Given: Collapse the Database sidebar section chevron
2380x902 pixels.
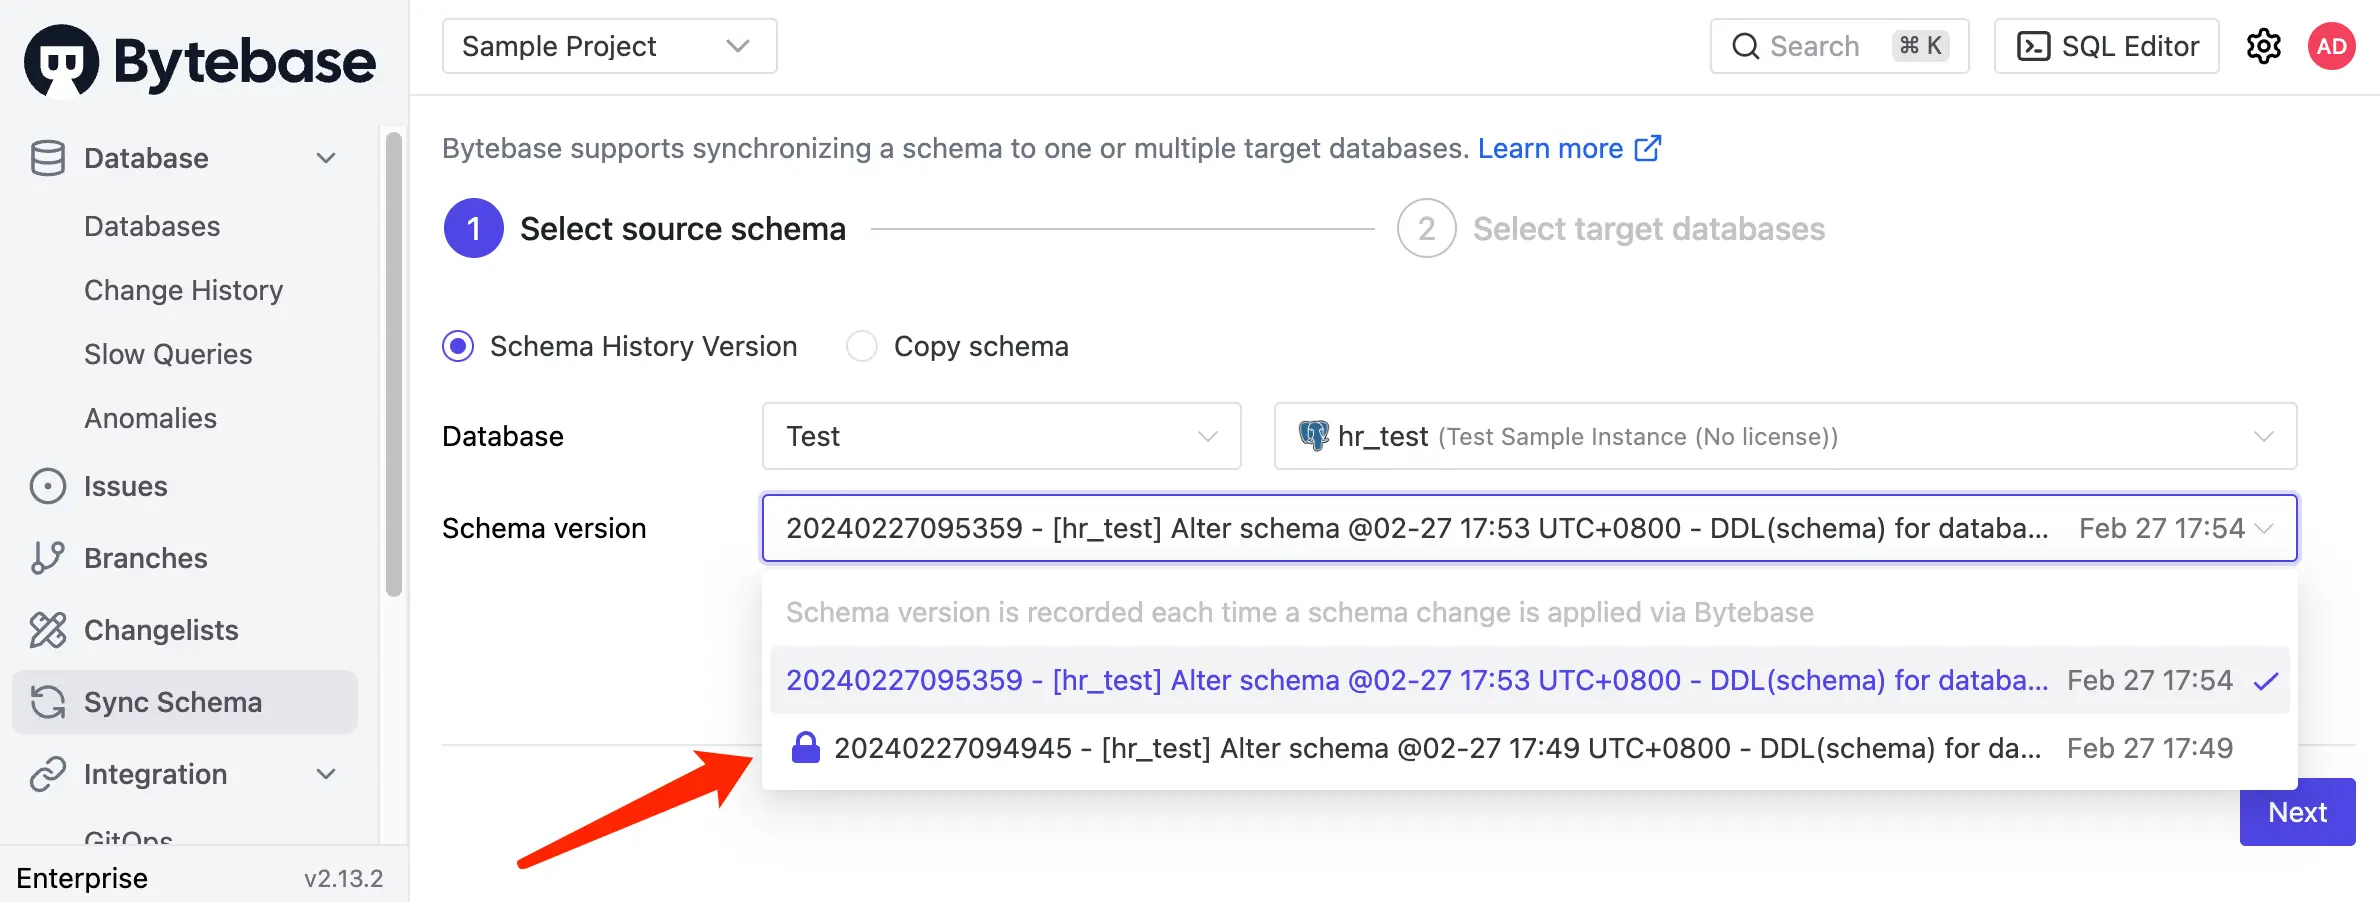Looking at the screenshot, I should (x=326, y=158).
